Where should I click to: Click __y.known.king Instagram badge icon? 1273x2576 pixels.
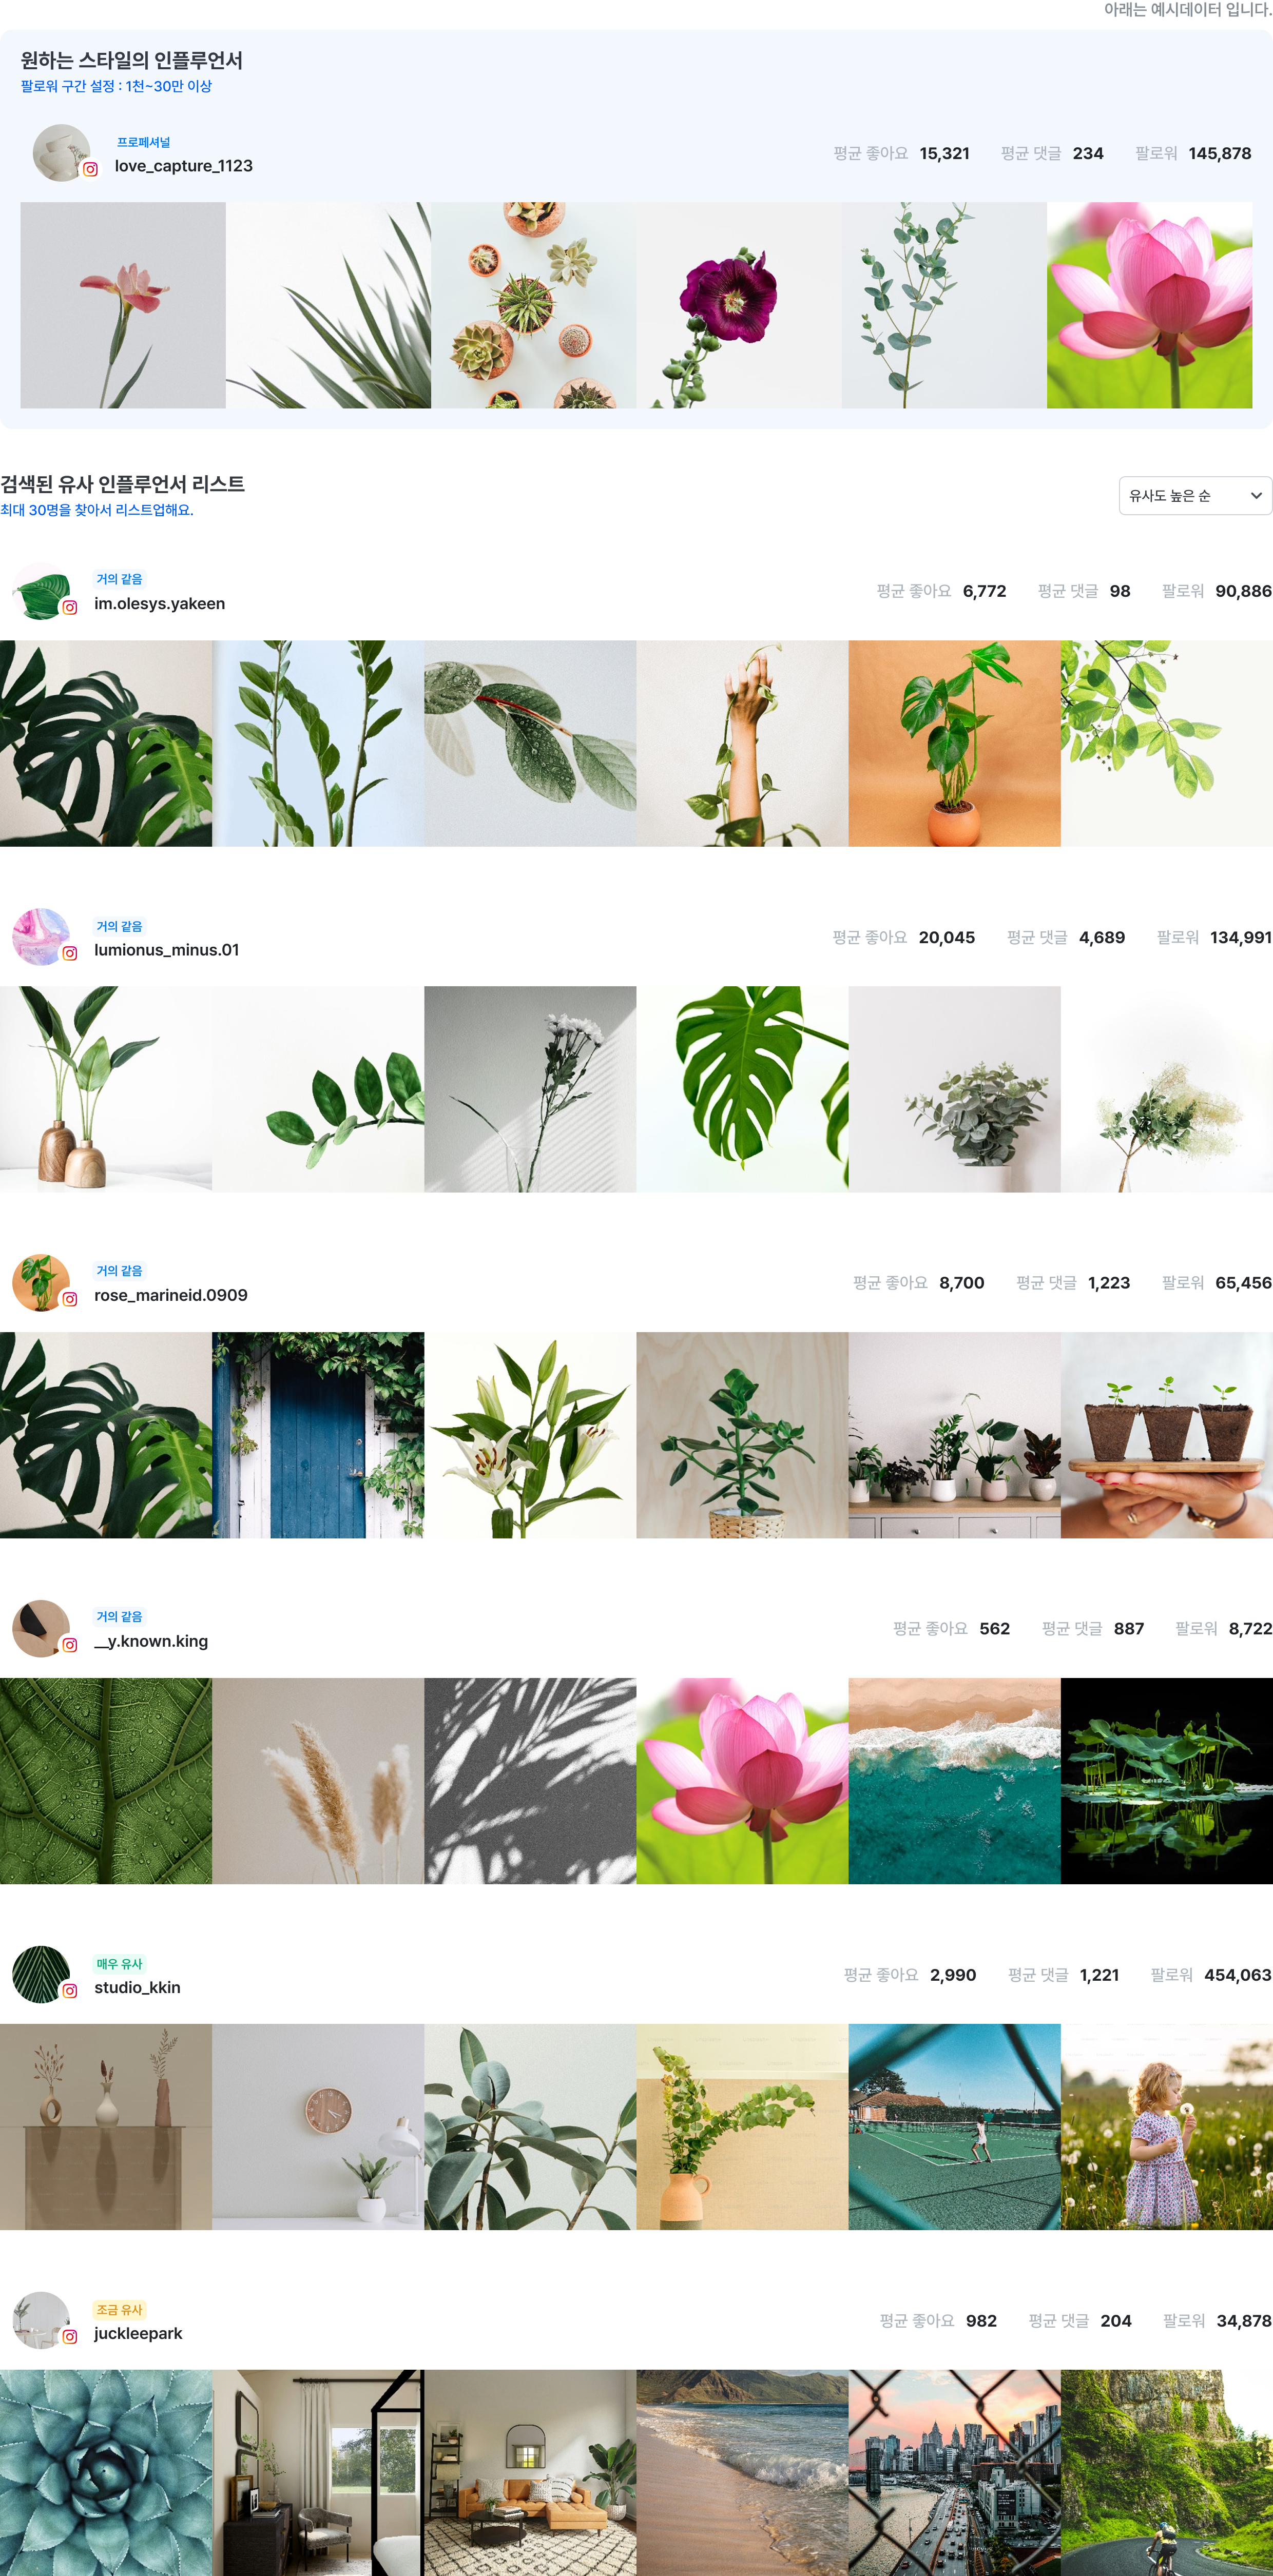[x=70, y=1645]
